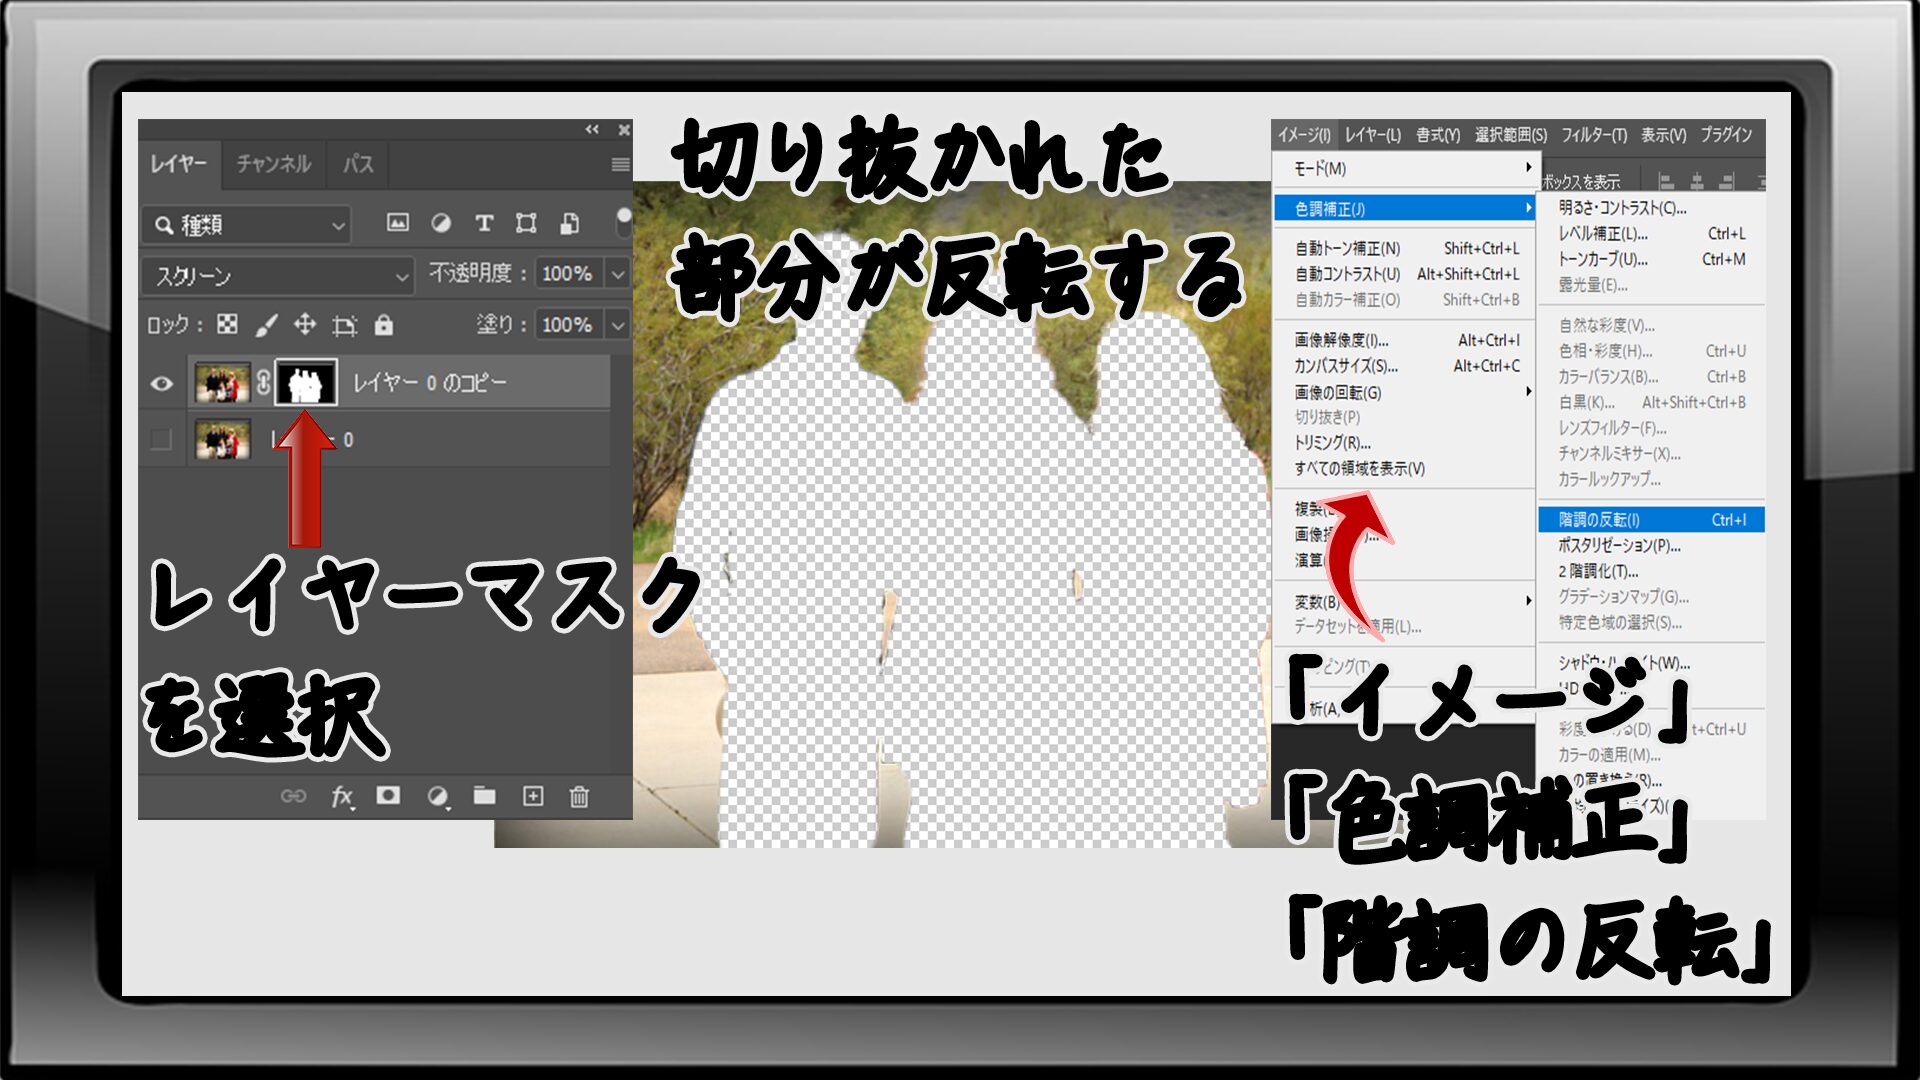Click the 塗り 100% value field
Viewport: 1920px width, 1080px height.
pyautogui.click(x=568, y=325)
